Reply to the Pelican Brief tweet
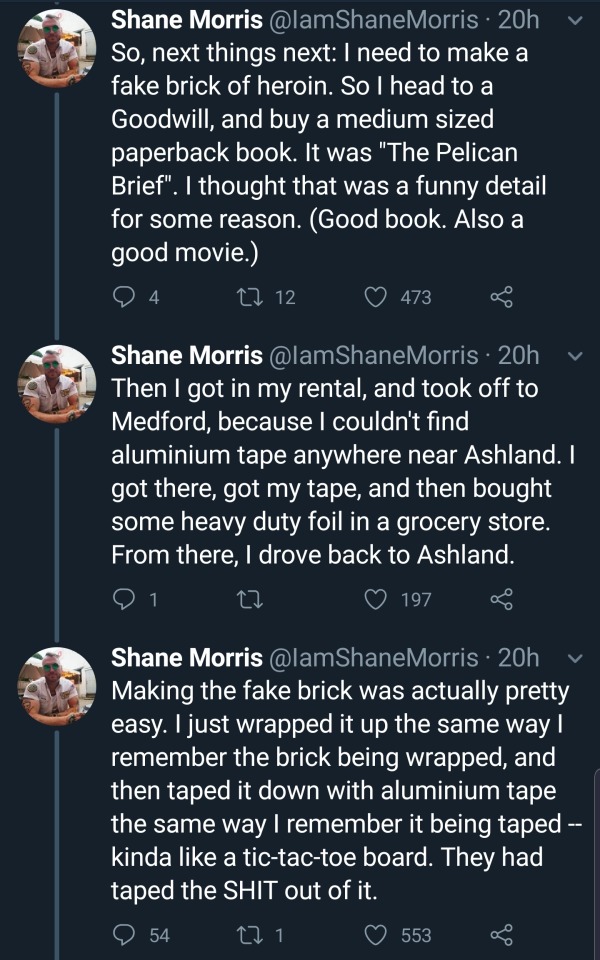 pos(125,296)
